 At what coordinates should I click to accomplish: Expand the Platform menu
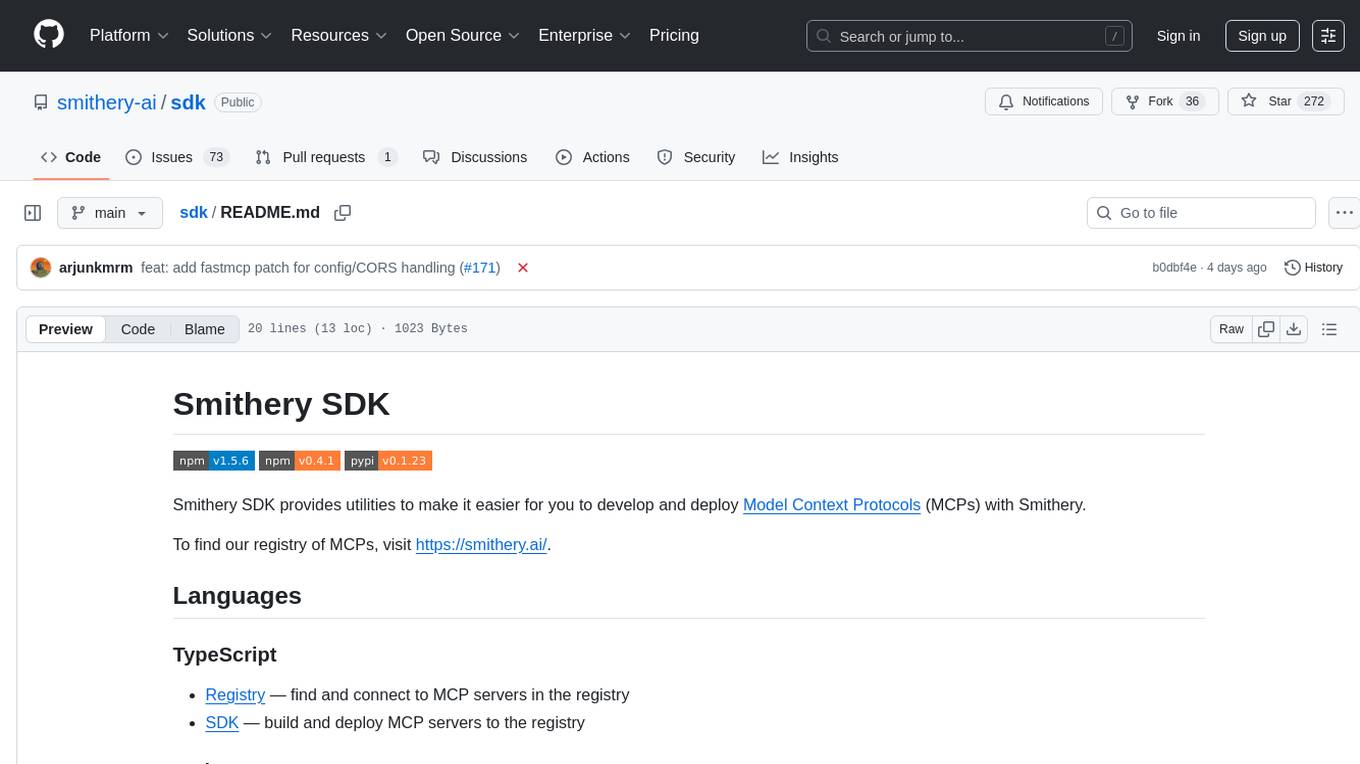[x=129, y=35]
